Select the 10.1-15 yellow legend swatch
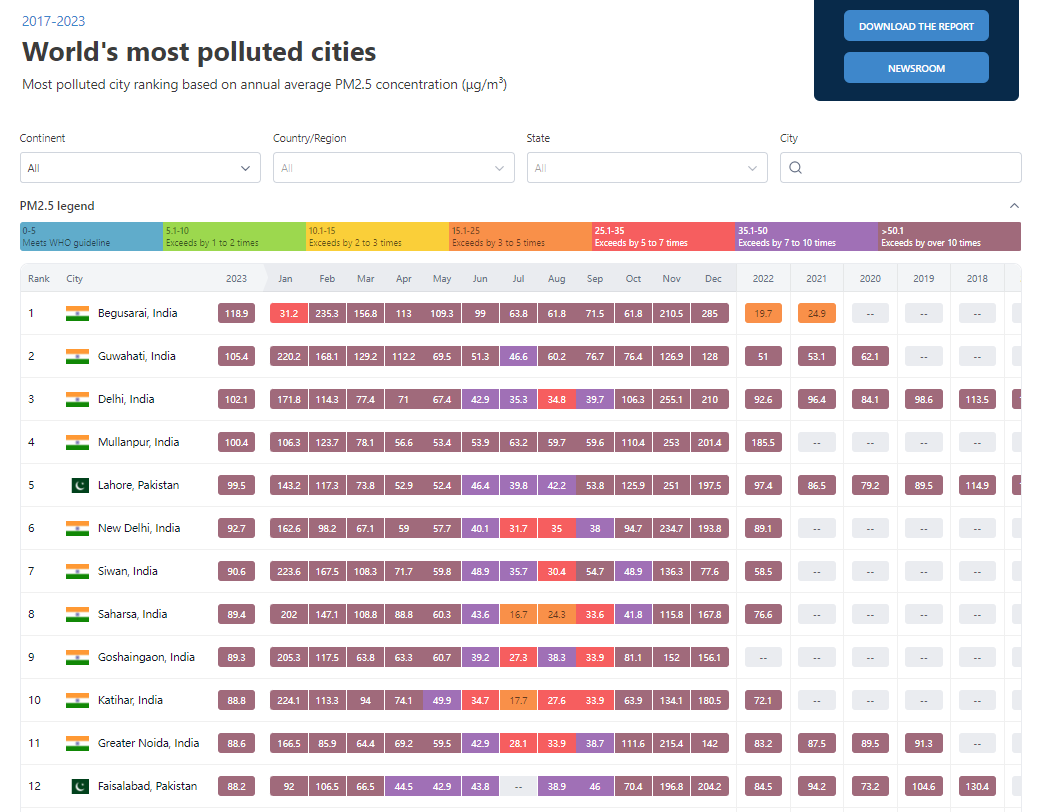Viewport: 1038px width, 812px height. pos(377,237)
